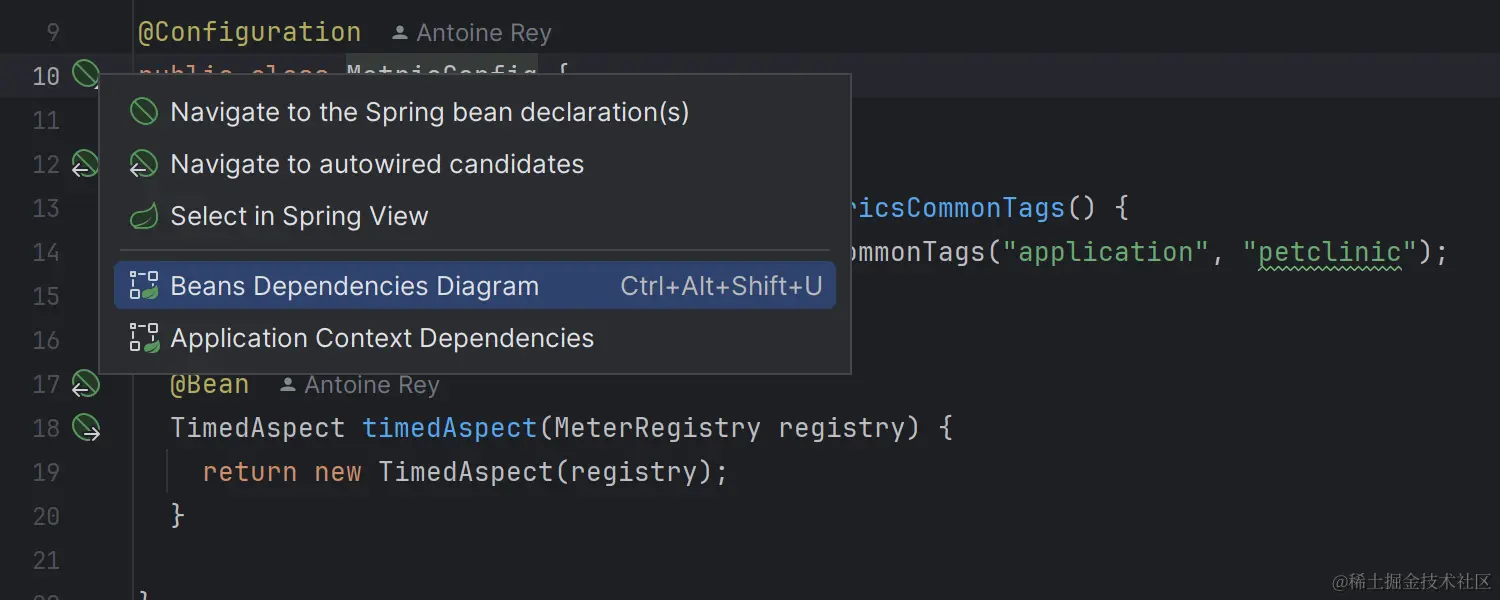Screen dimensions: 1500x600
Task: Click line number 14 in the gutter
Action: pyautogui.click(x=46, y=252)
